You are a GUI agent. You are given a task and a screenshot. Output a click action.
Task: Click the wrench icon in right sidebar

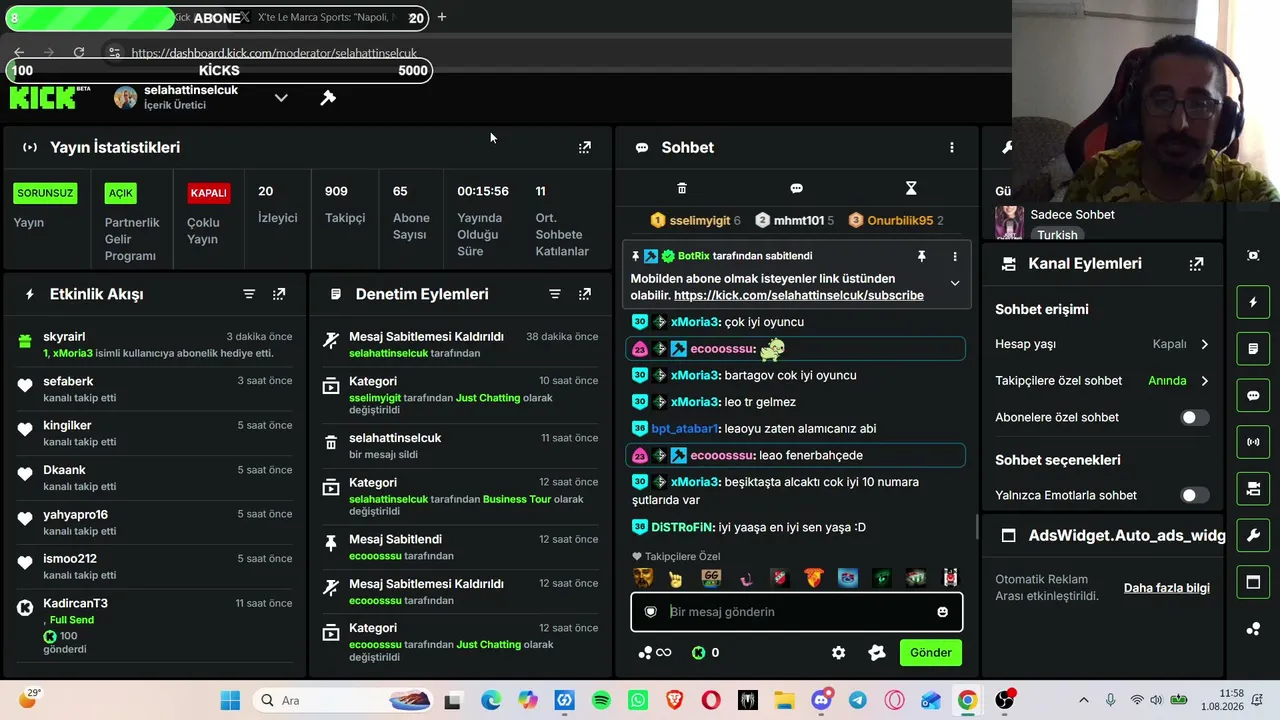(1253, 535)
